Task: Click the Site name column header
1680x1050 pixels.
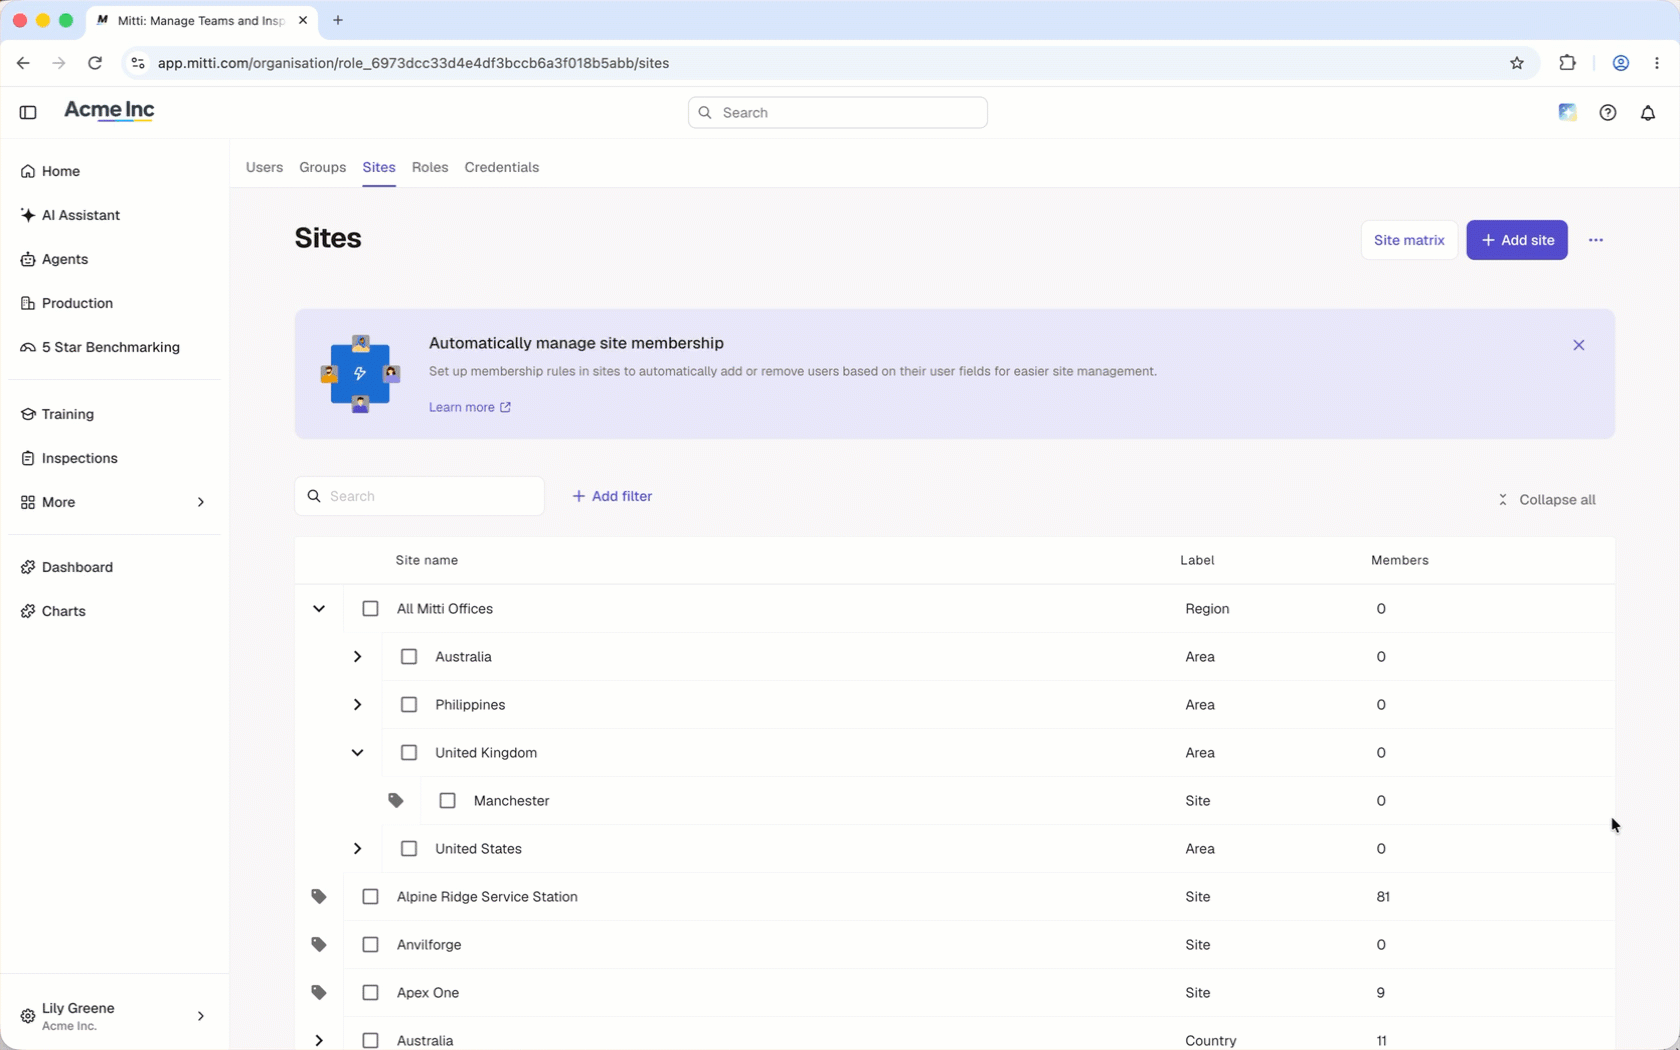Action: coord(427,560)
